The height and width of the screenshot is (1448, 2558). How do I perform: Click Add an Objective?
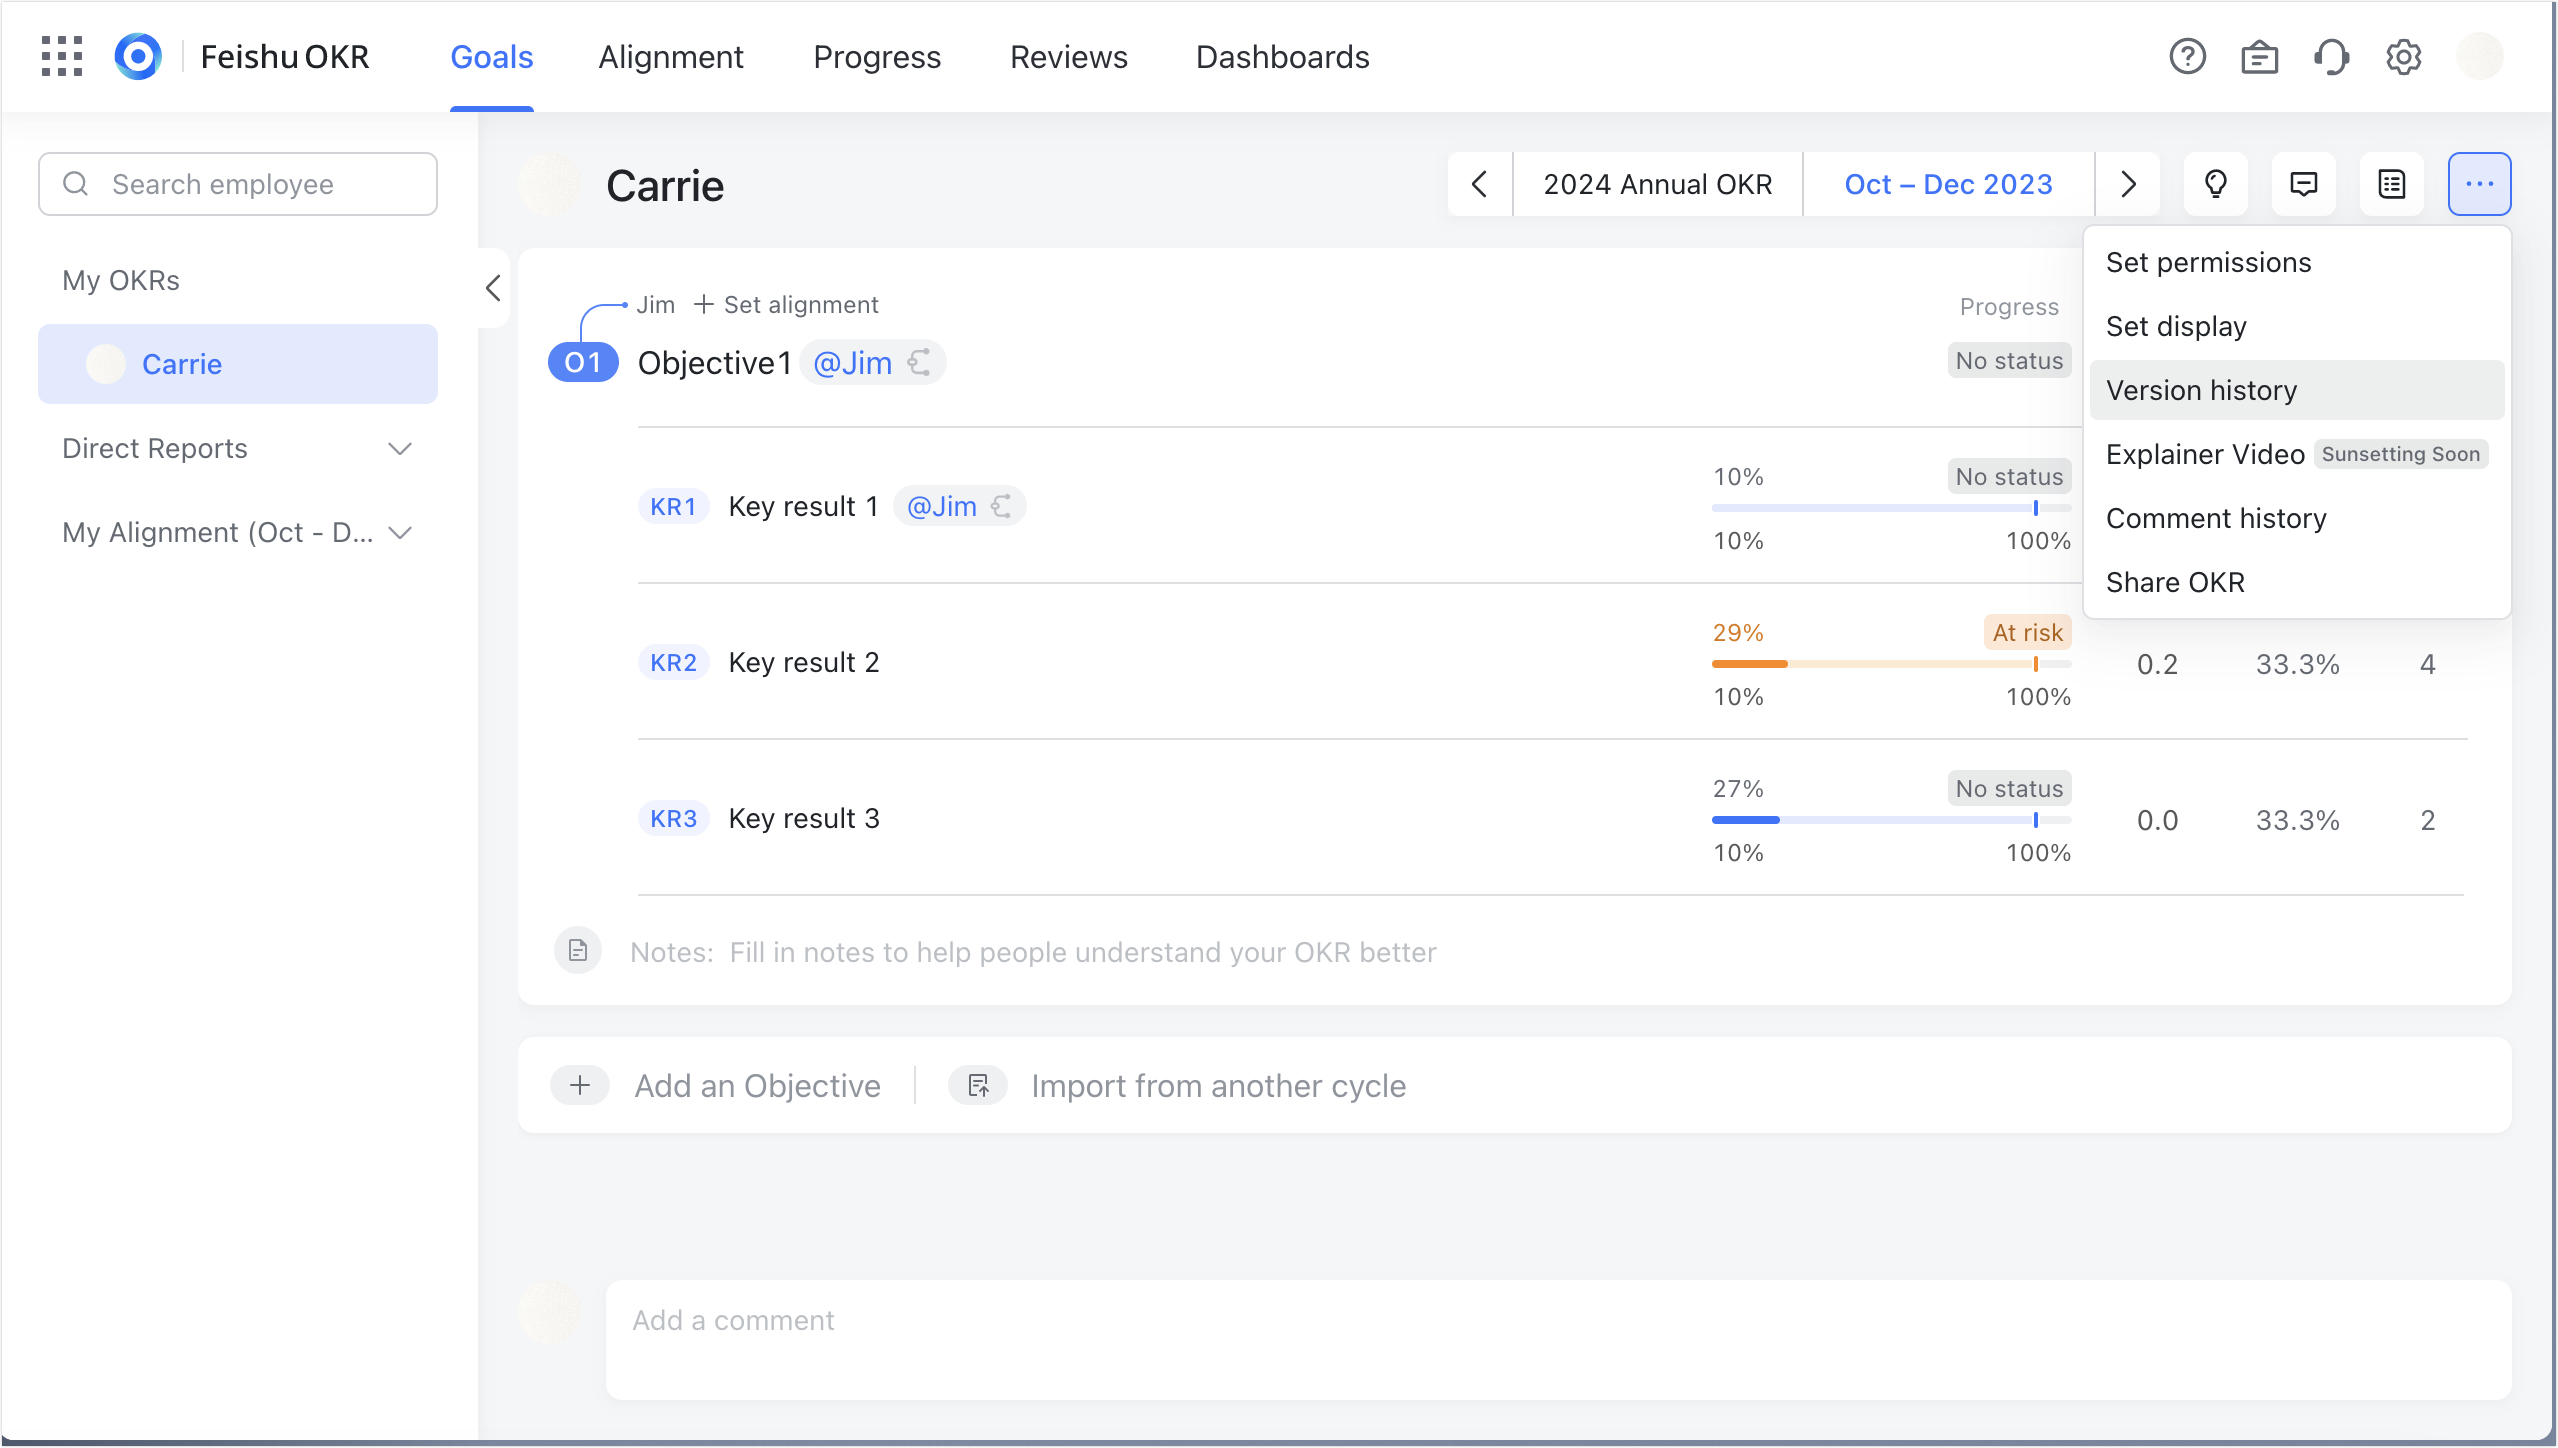coord(757,1086)
